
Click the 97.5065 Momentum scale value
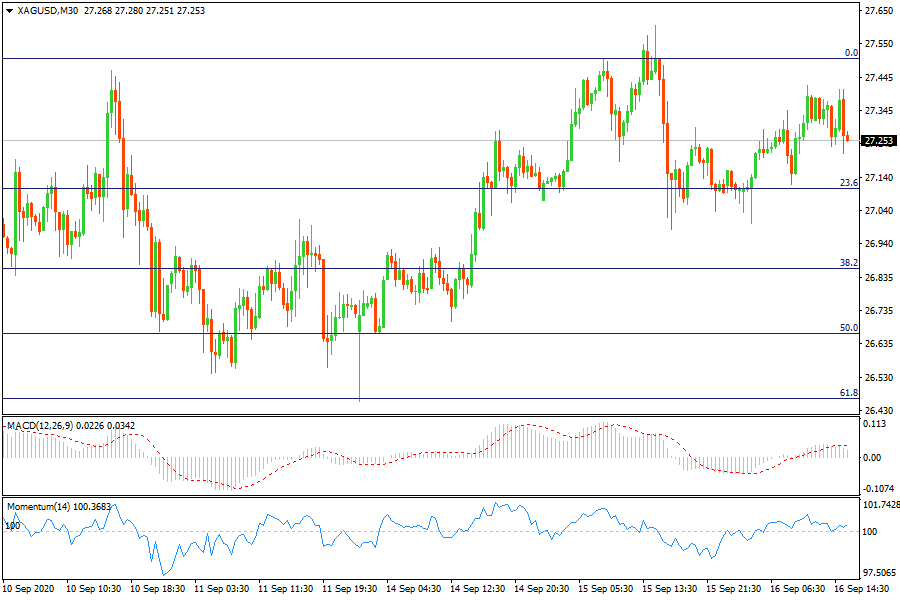point(880,573)
